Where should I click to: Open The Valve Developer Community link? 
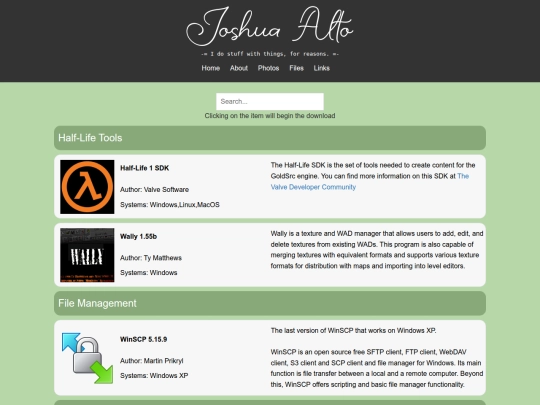point(370,181)
